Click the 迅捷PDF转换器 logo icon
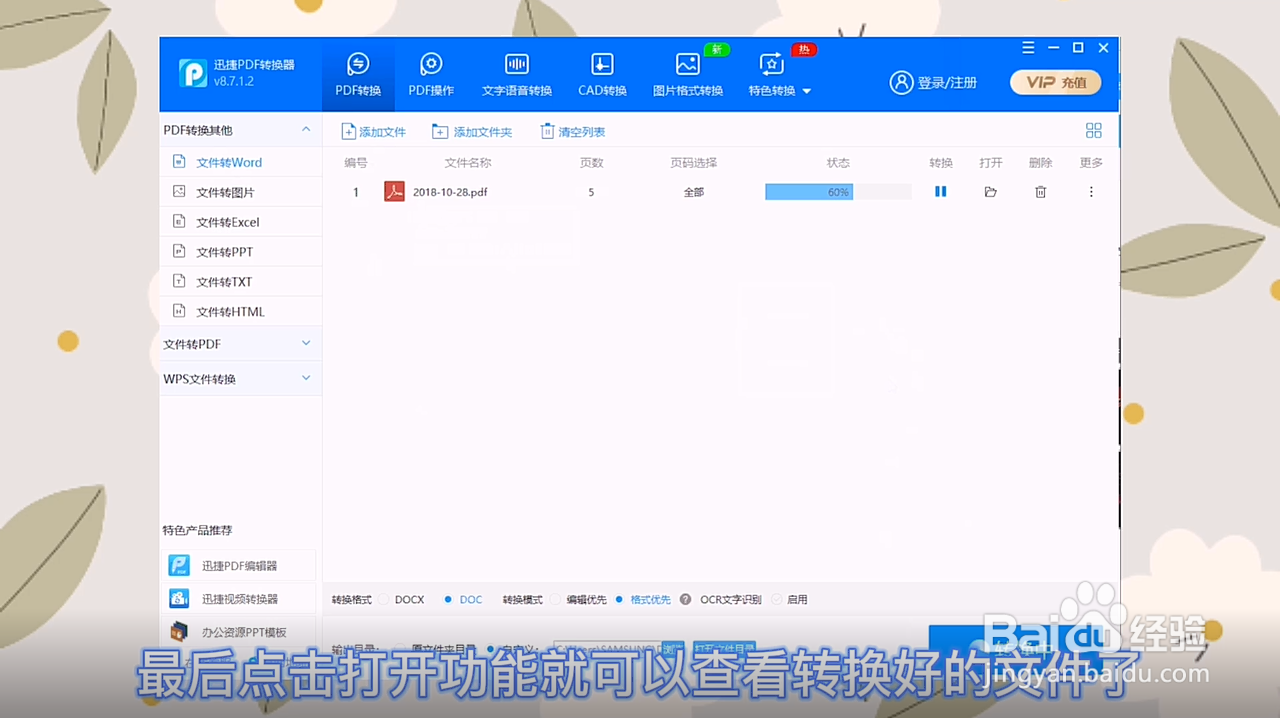The height and width of the screenshot is (718, 1280). (193, 73)
